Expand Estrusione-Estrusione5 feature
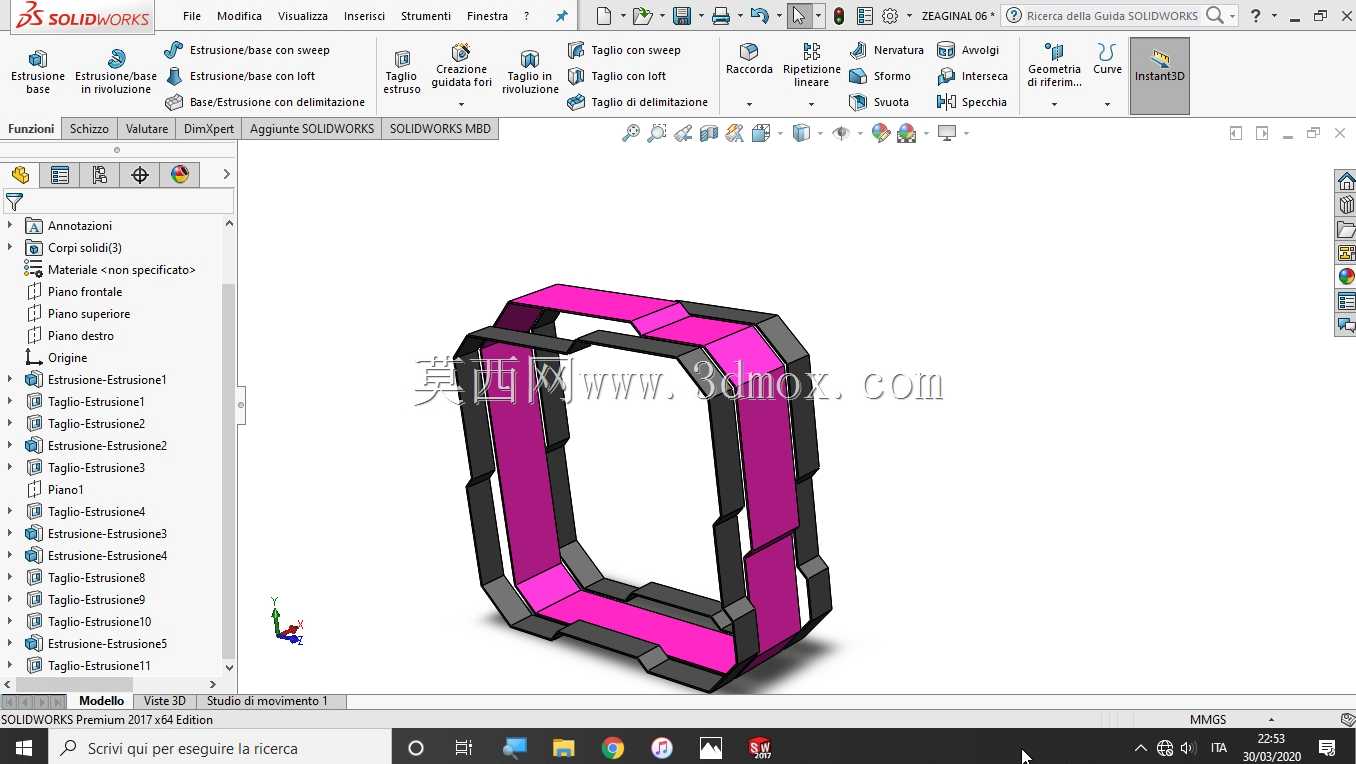This screenshot has width=1356, height=764. pyautogui.click(x=10, y=644)
